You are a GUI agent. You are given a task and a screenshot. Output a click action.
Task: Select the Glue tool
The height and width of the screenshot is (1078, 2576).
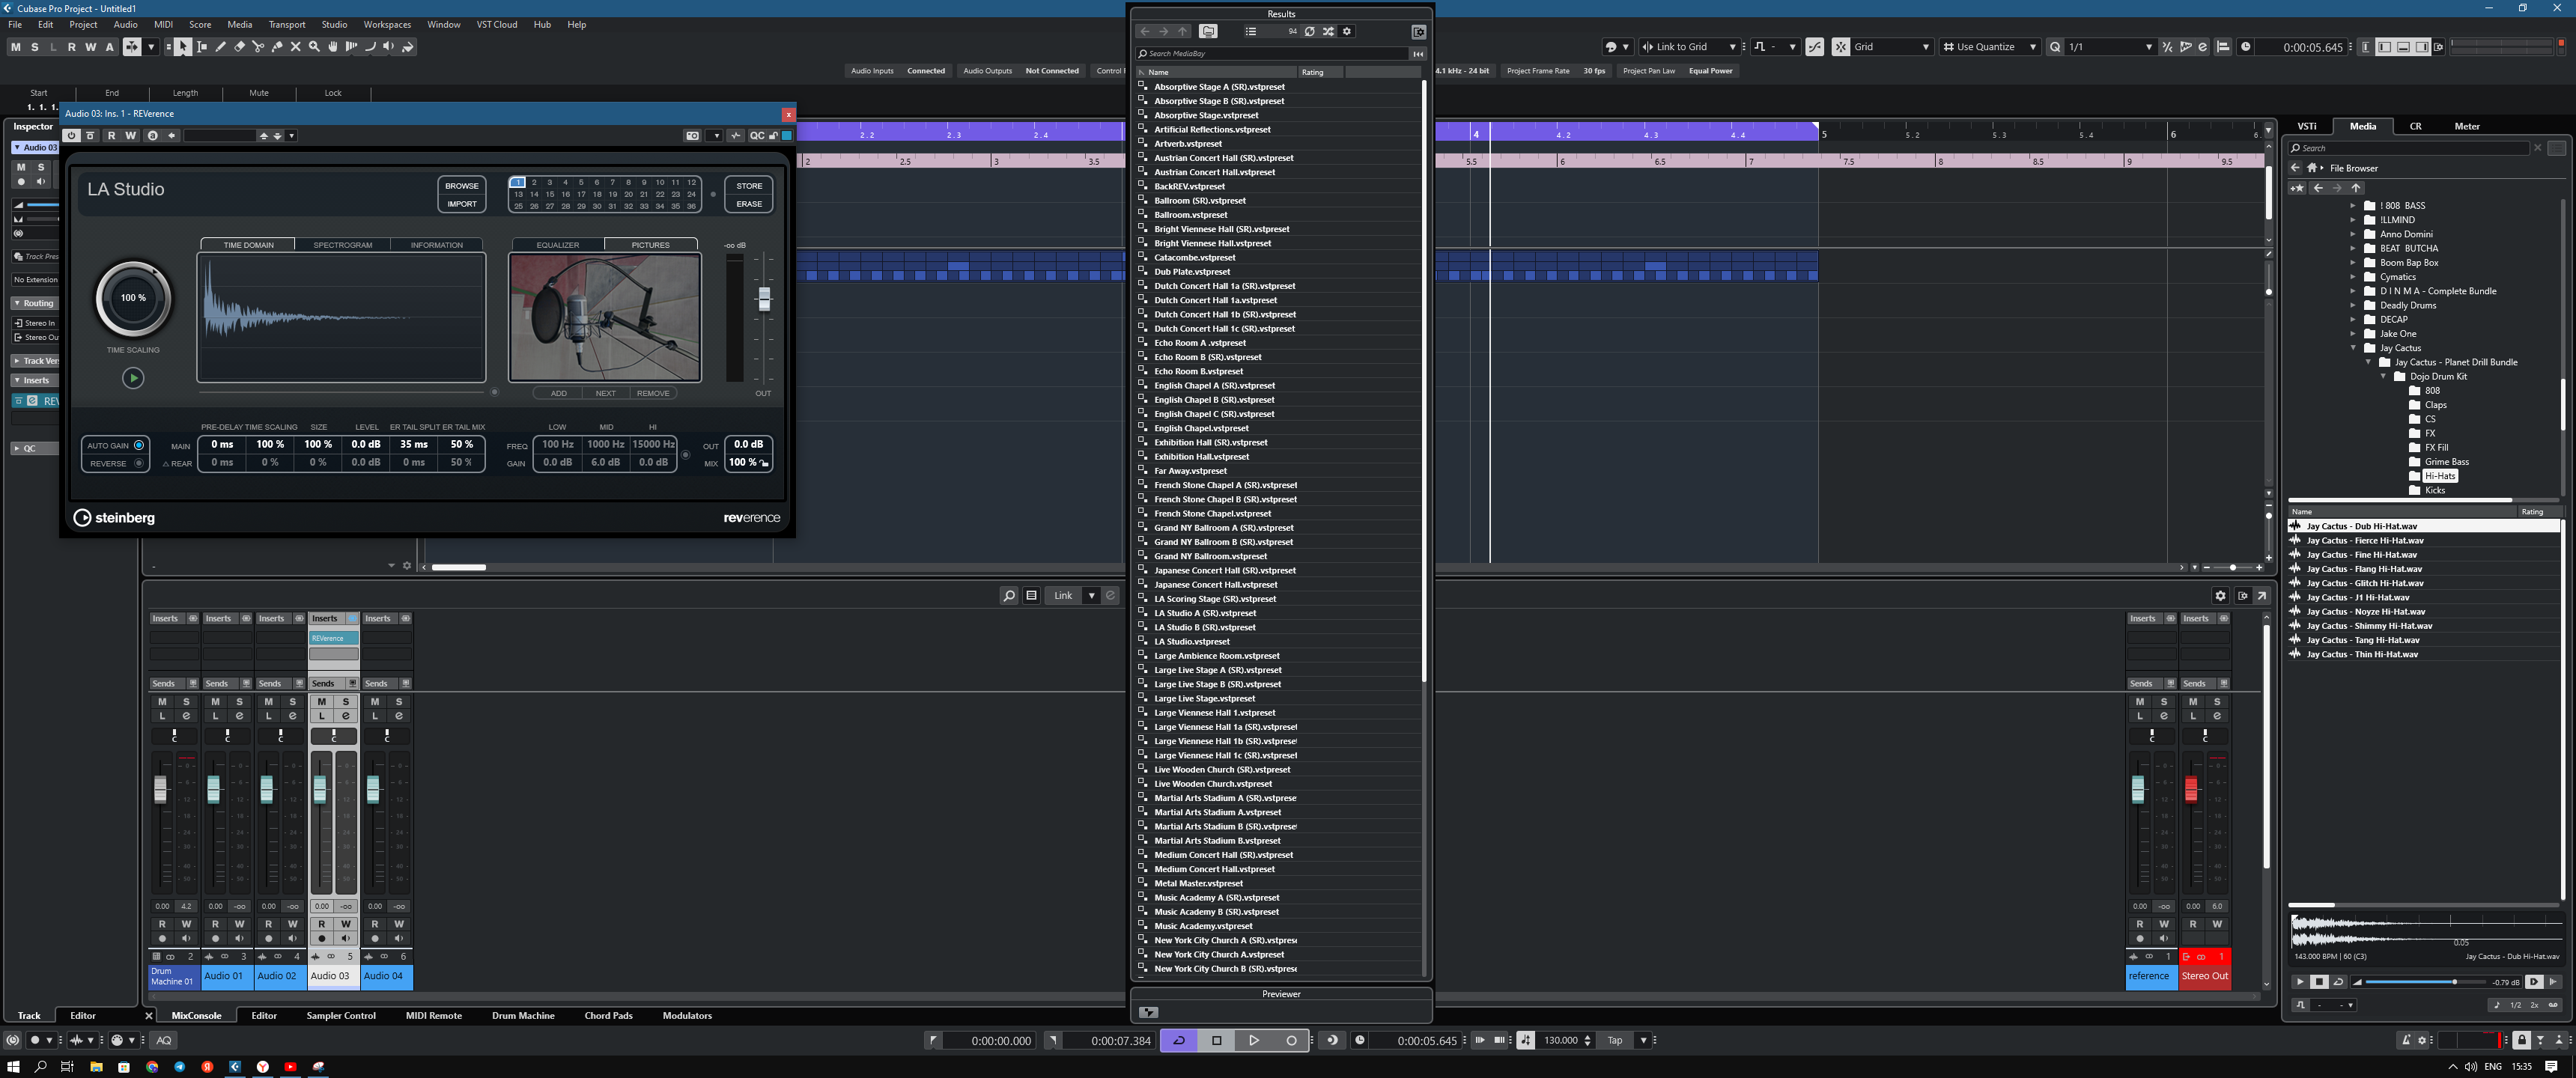coord(277,47)
